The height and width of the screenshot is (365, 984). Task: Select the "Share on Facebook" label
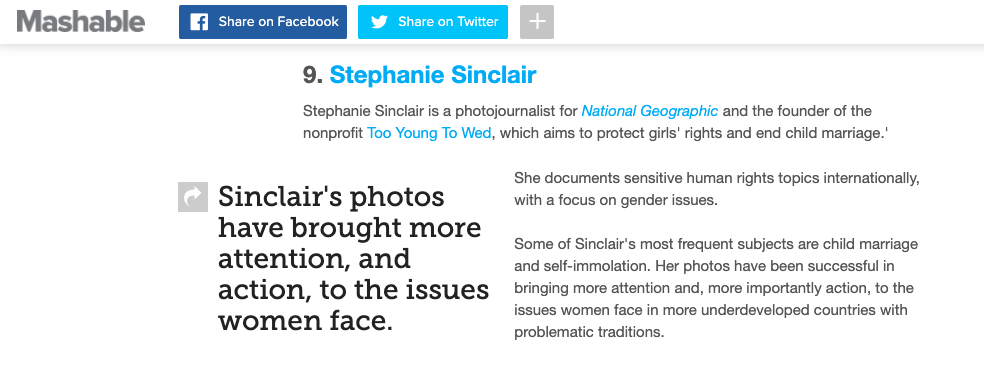pyautogui.click(x=279, y=22)
